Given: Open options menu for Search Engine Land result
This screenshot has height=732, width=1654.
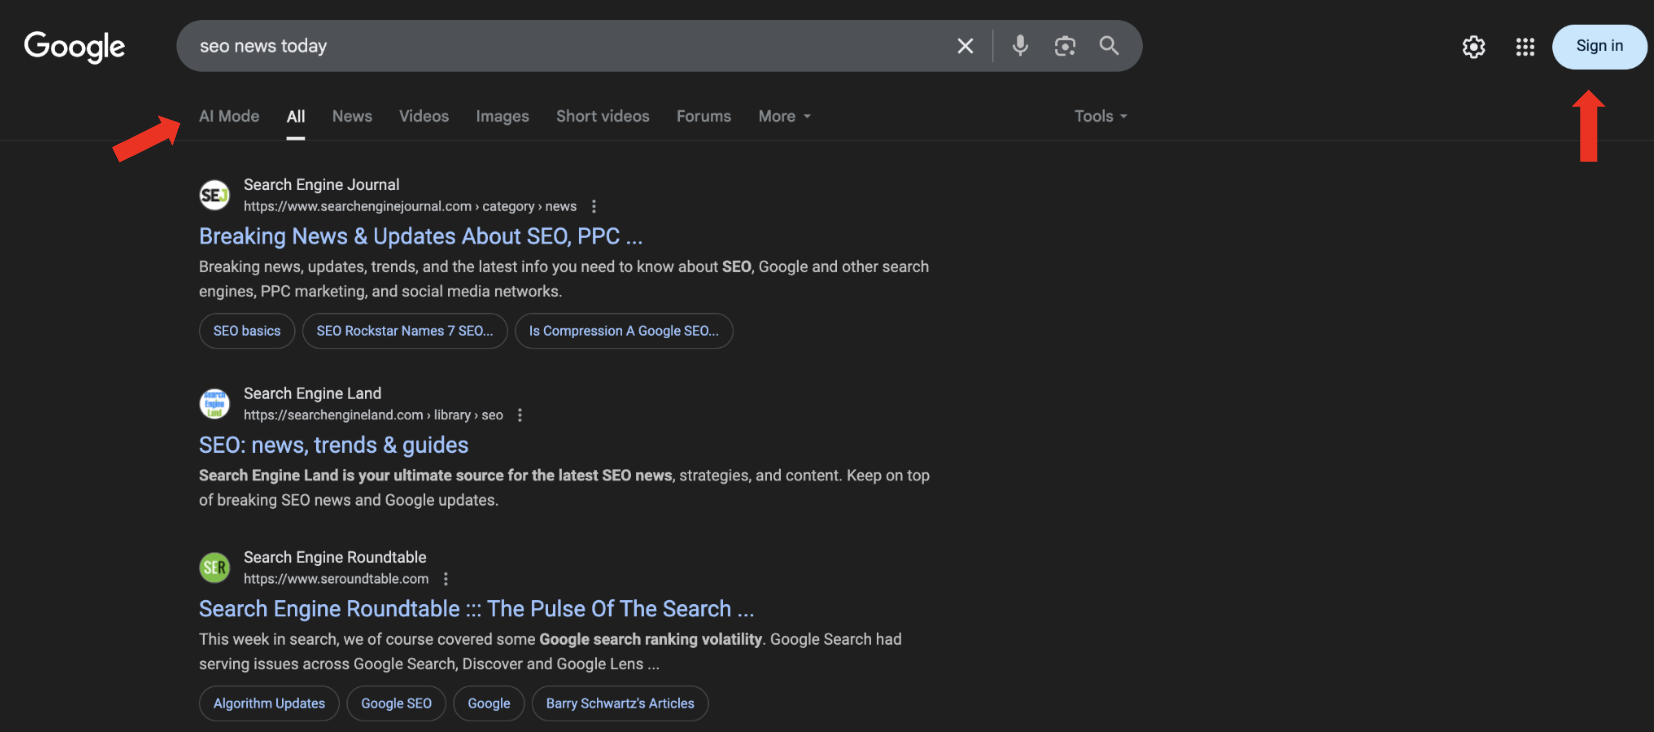Looking at the screenshot, I should [520, 415].
